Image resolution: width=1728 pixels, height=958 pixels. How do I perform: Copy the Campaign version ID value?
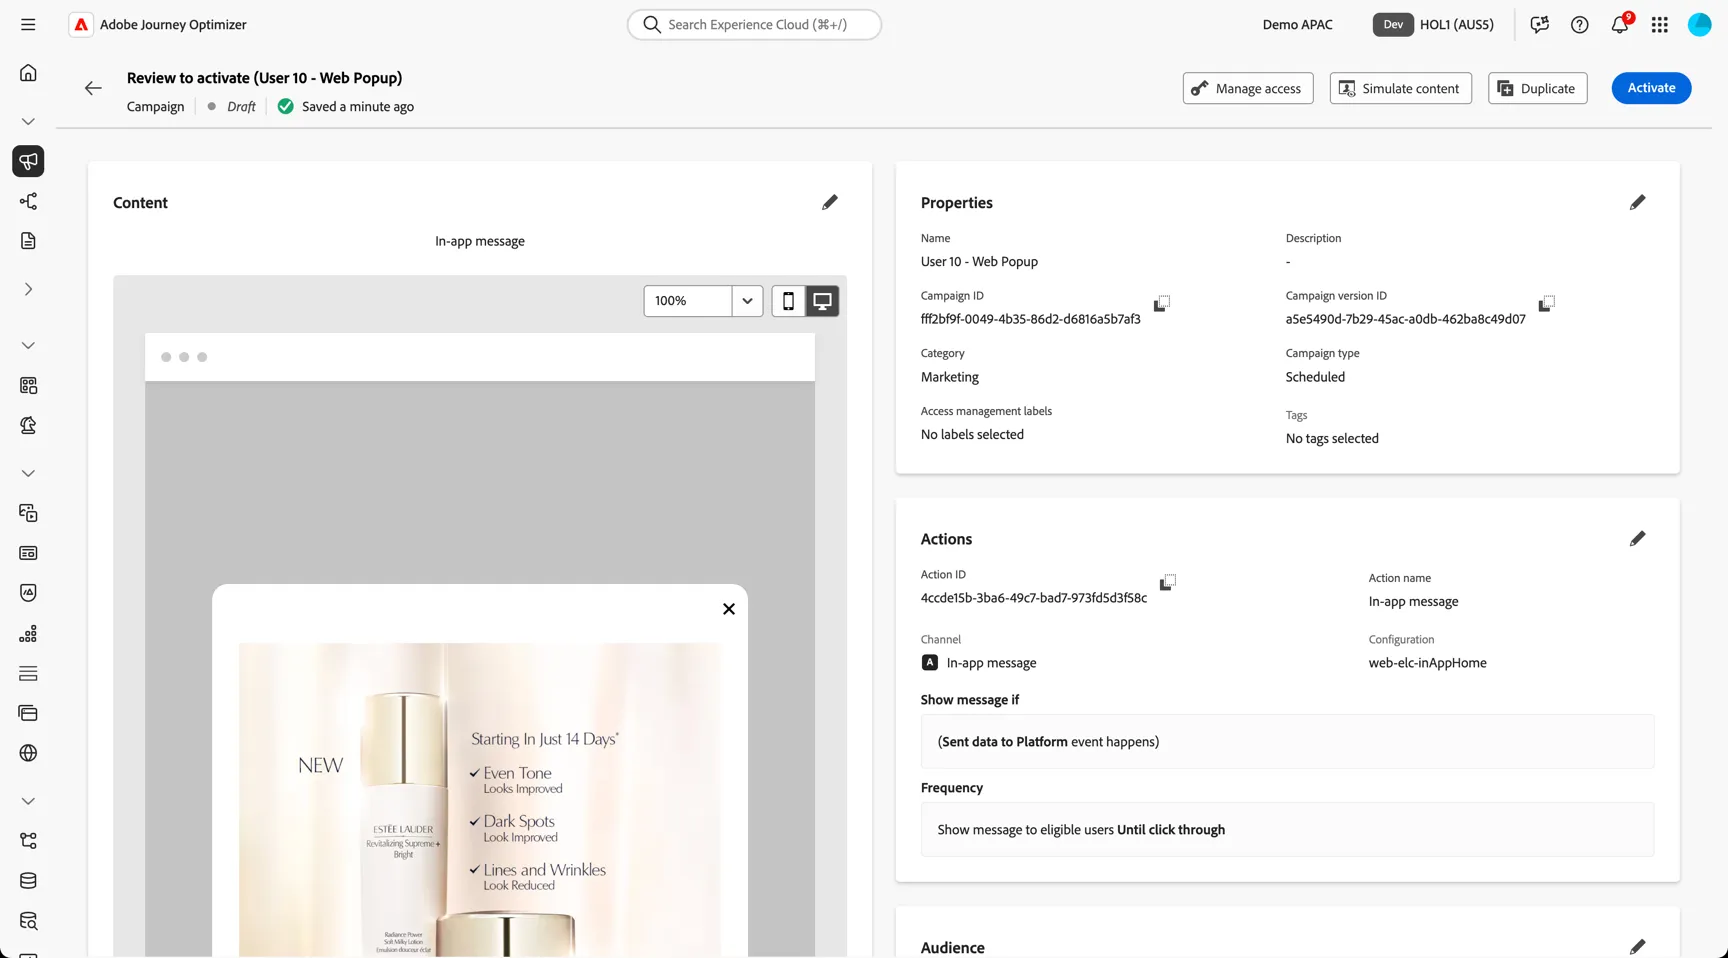click(1546, 303)
